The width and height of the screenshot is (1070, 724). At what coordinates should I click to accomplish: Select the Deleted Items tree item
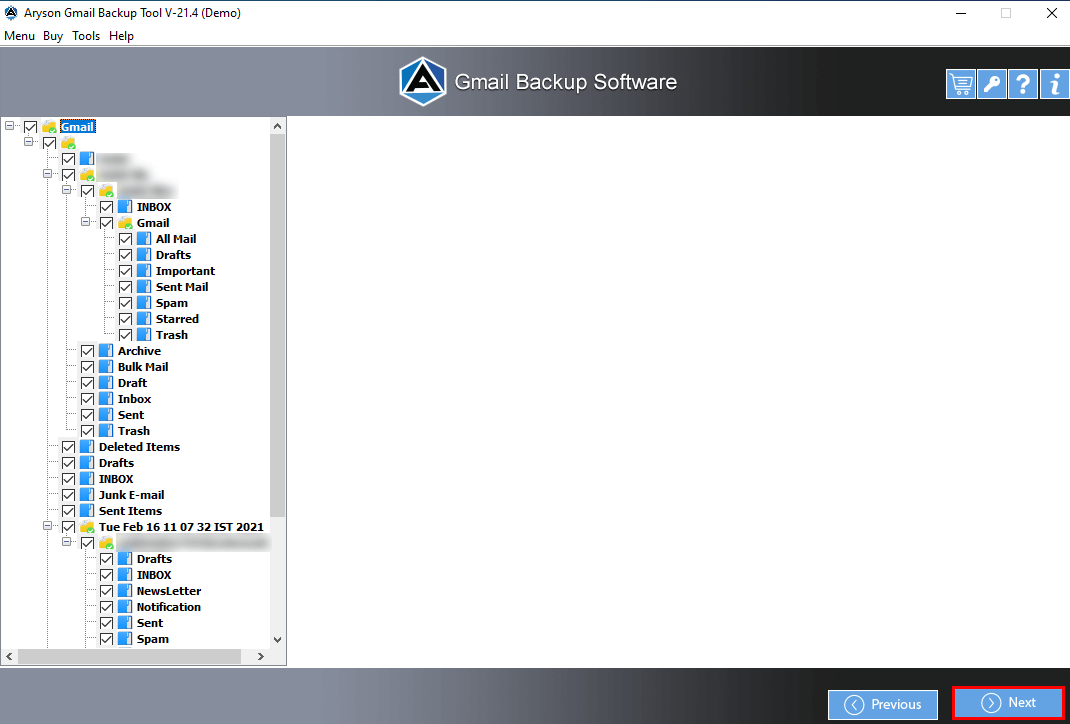coord(139,447)
